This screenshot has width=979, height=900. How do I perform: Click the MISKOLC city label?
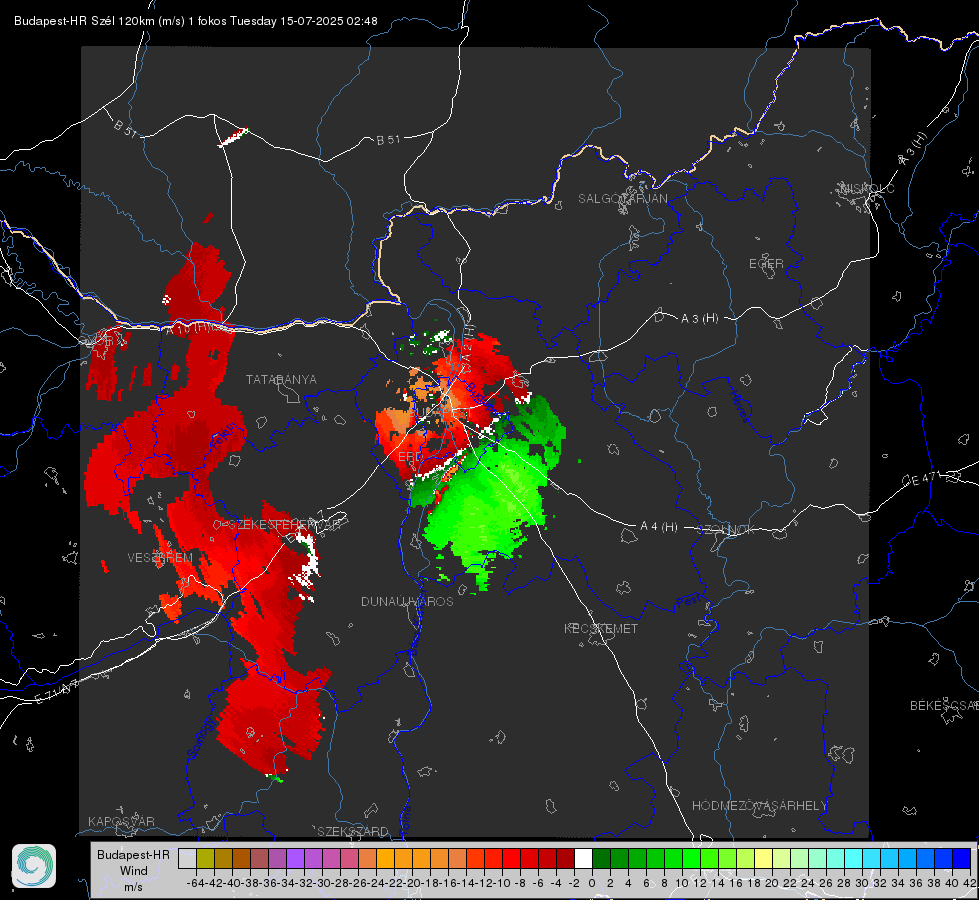click(x=867, y=188)
